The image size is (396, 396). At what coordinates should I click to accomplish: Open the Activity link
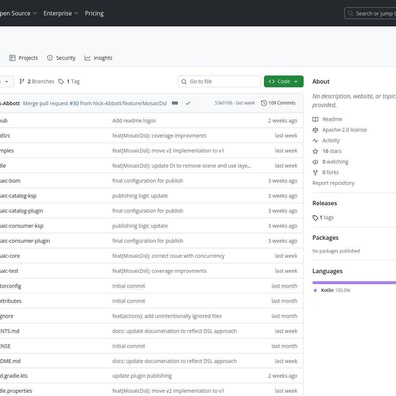[331, 140]
